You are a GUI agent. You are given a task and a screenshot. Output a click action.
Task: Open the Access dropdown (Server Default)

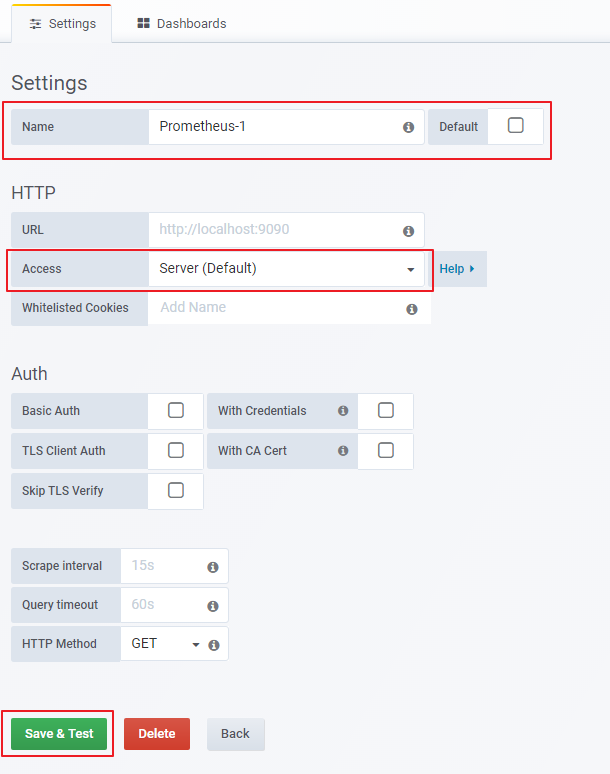(x=286, y=269)
